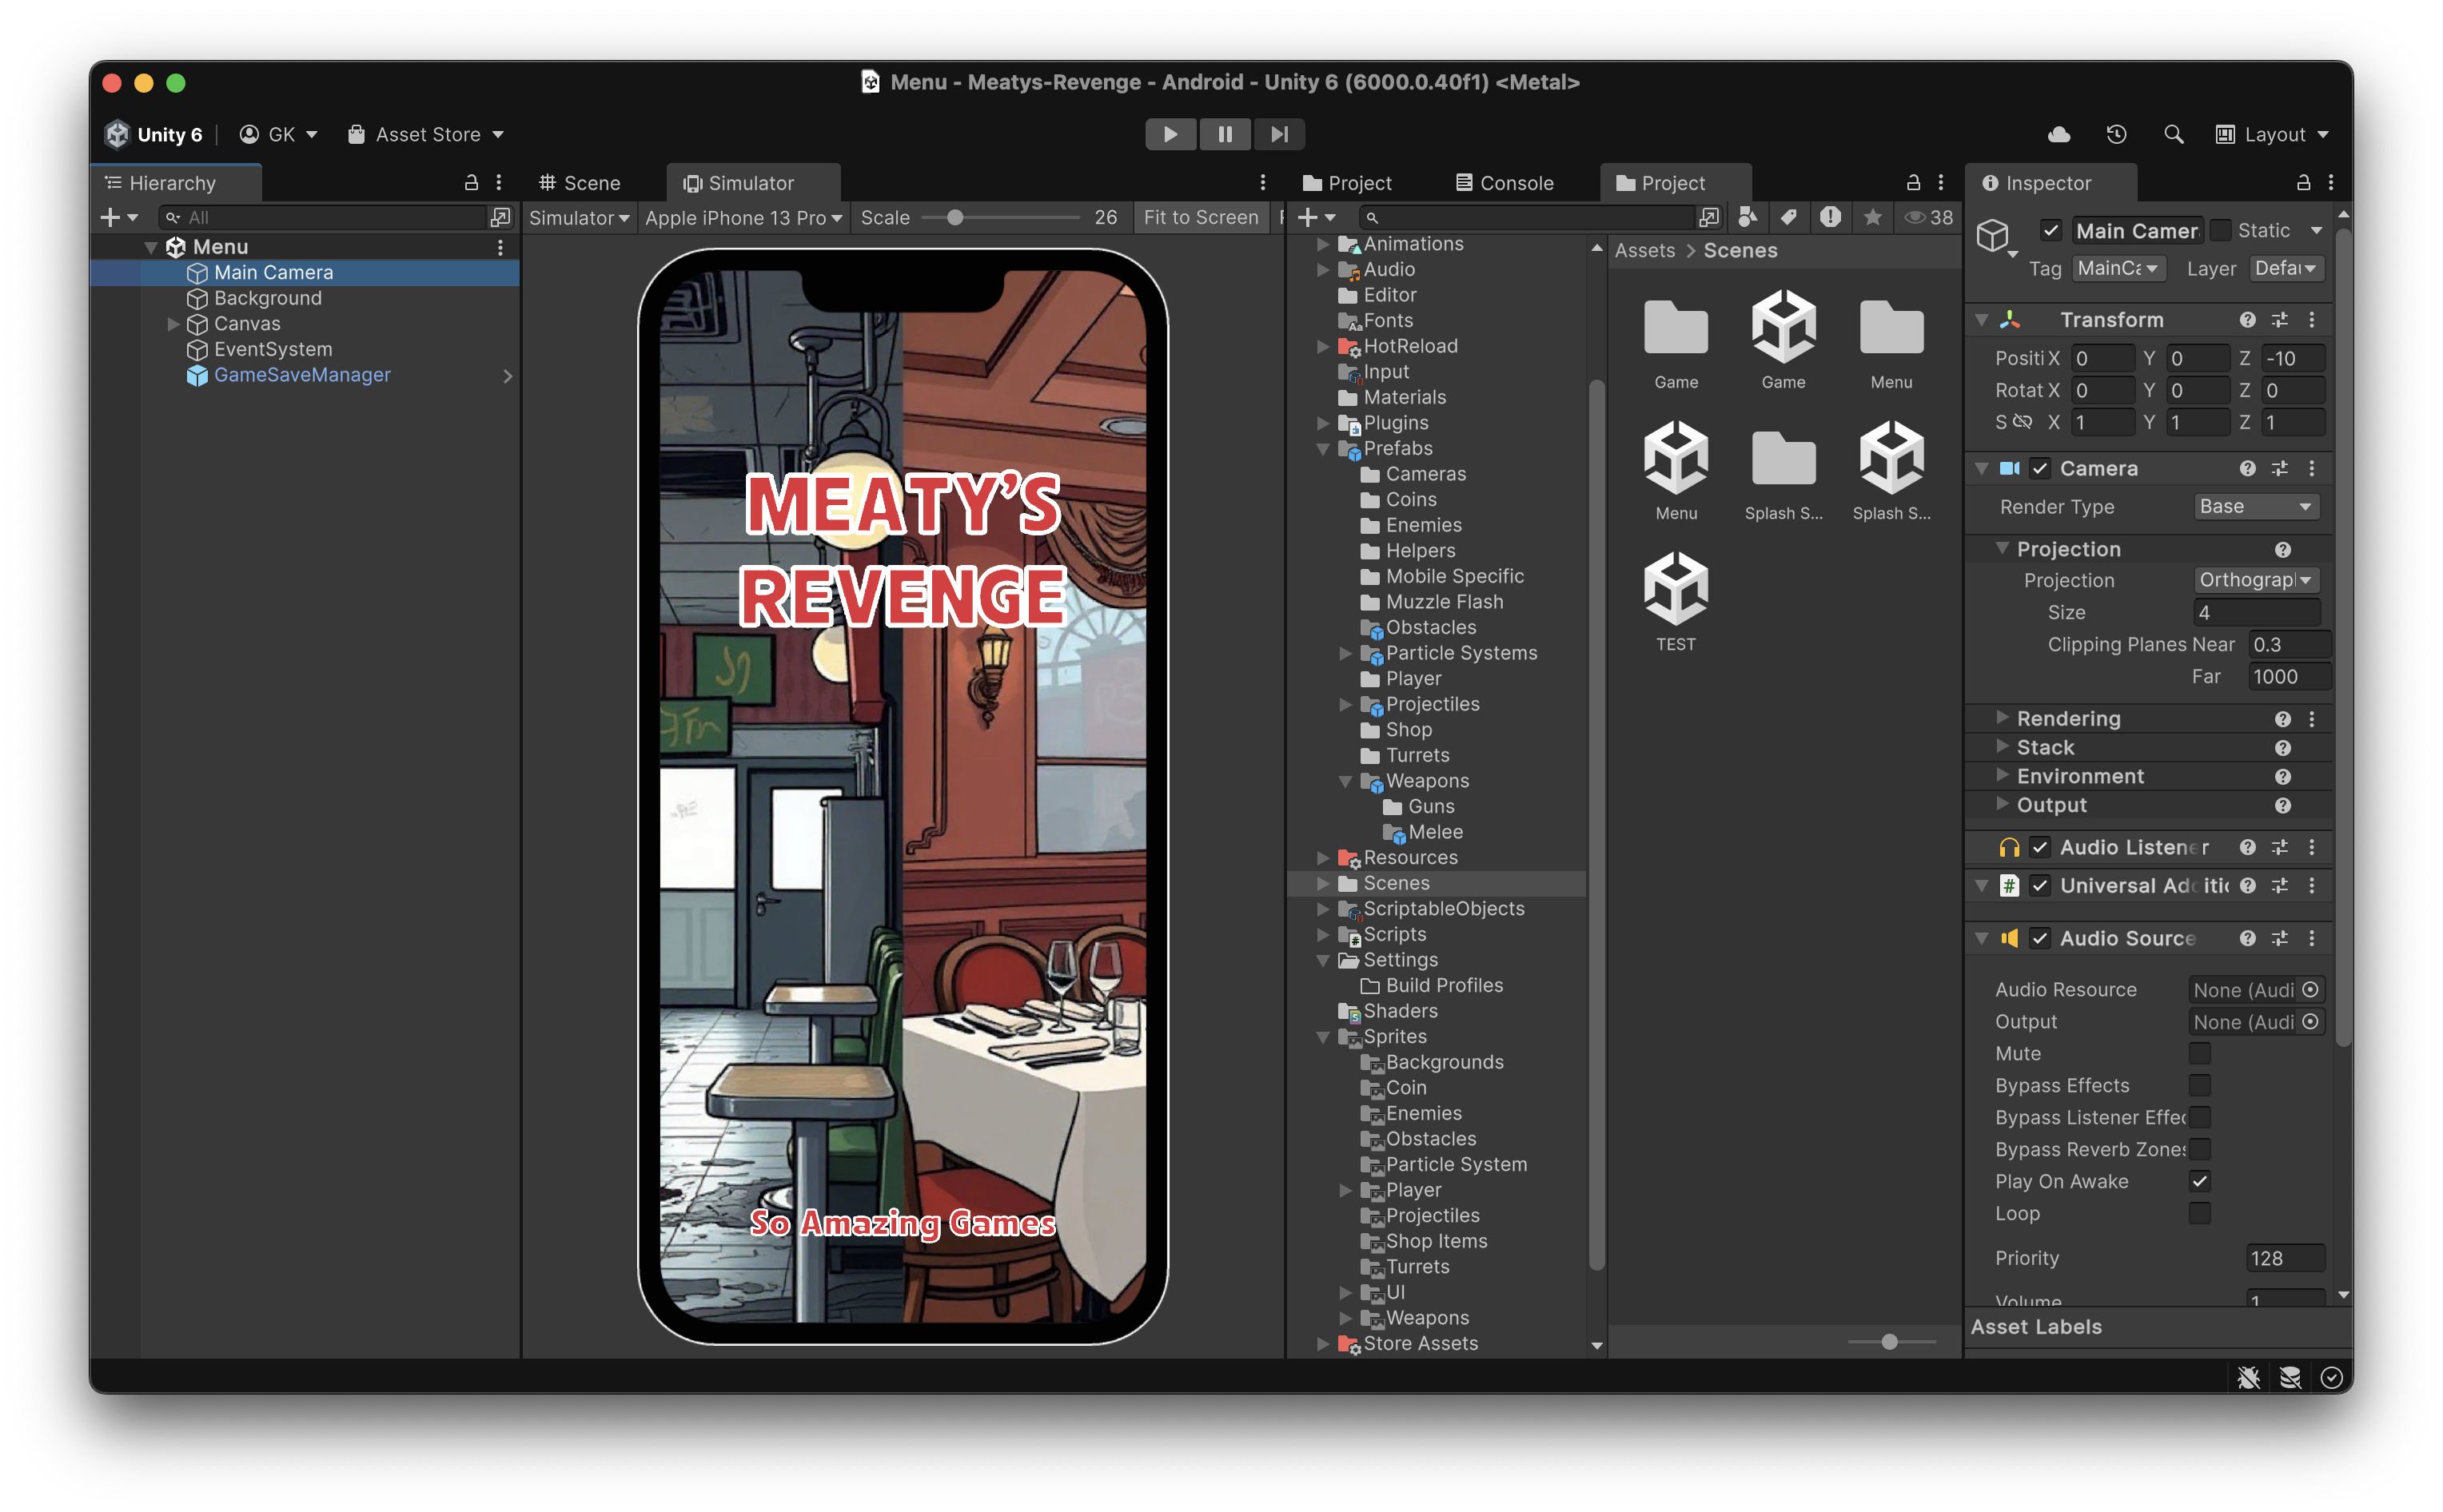Viewport: 2443px width, 1512px height.
Task: Open the Camera component three-dot menu
Action: pos(2311,468)
